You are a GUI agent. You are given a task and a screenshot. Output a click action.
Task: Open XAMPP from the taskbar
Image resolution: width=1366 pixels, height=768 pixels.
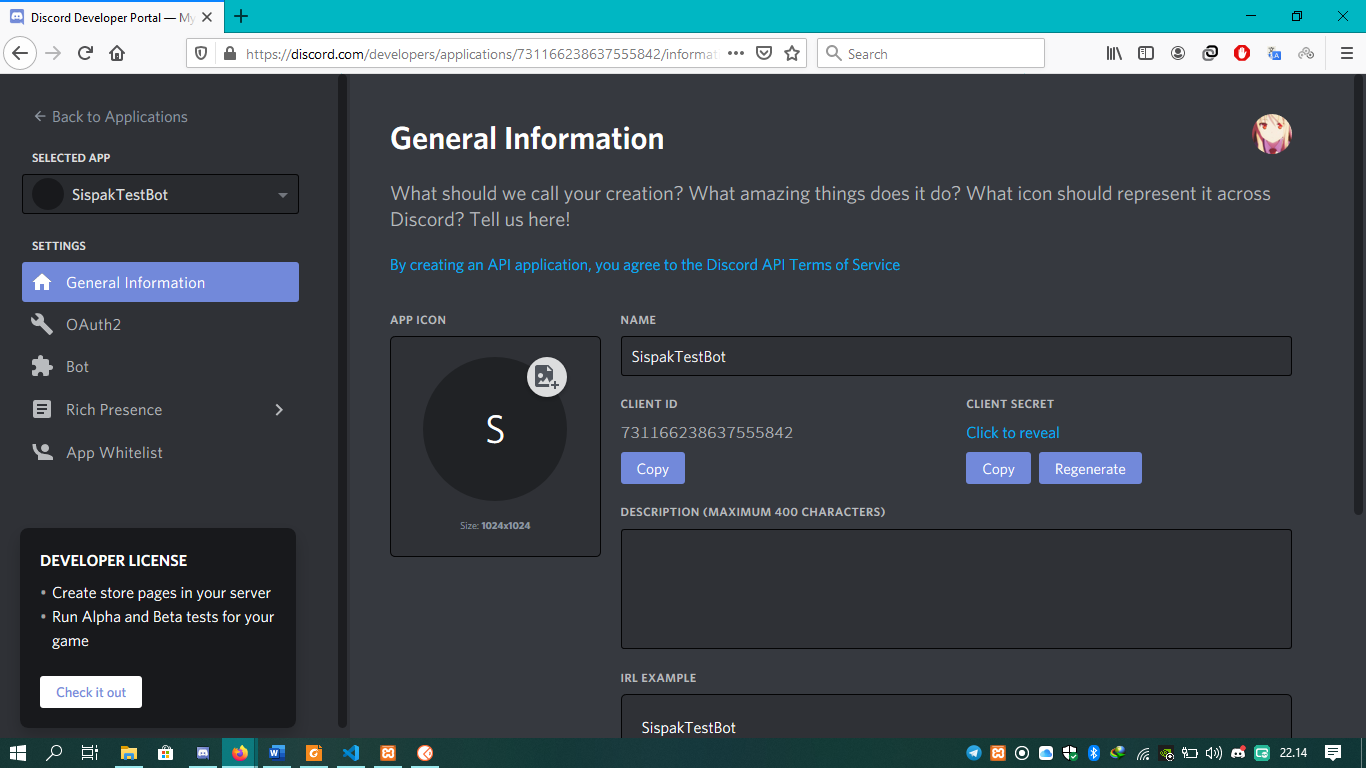[x=387, y=753]
